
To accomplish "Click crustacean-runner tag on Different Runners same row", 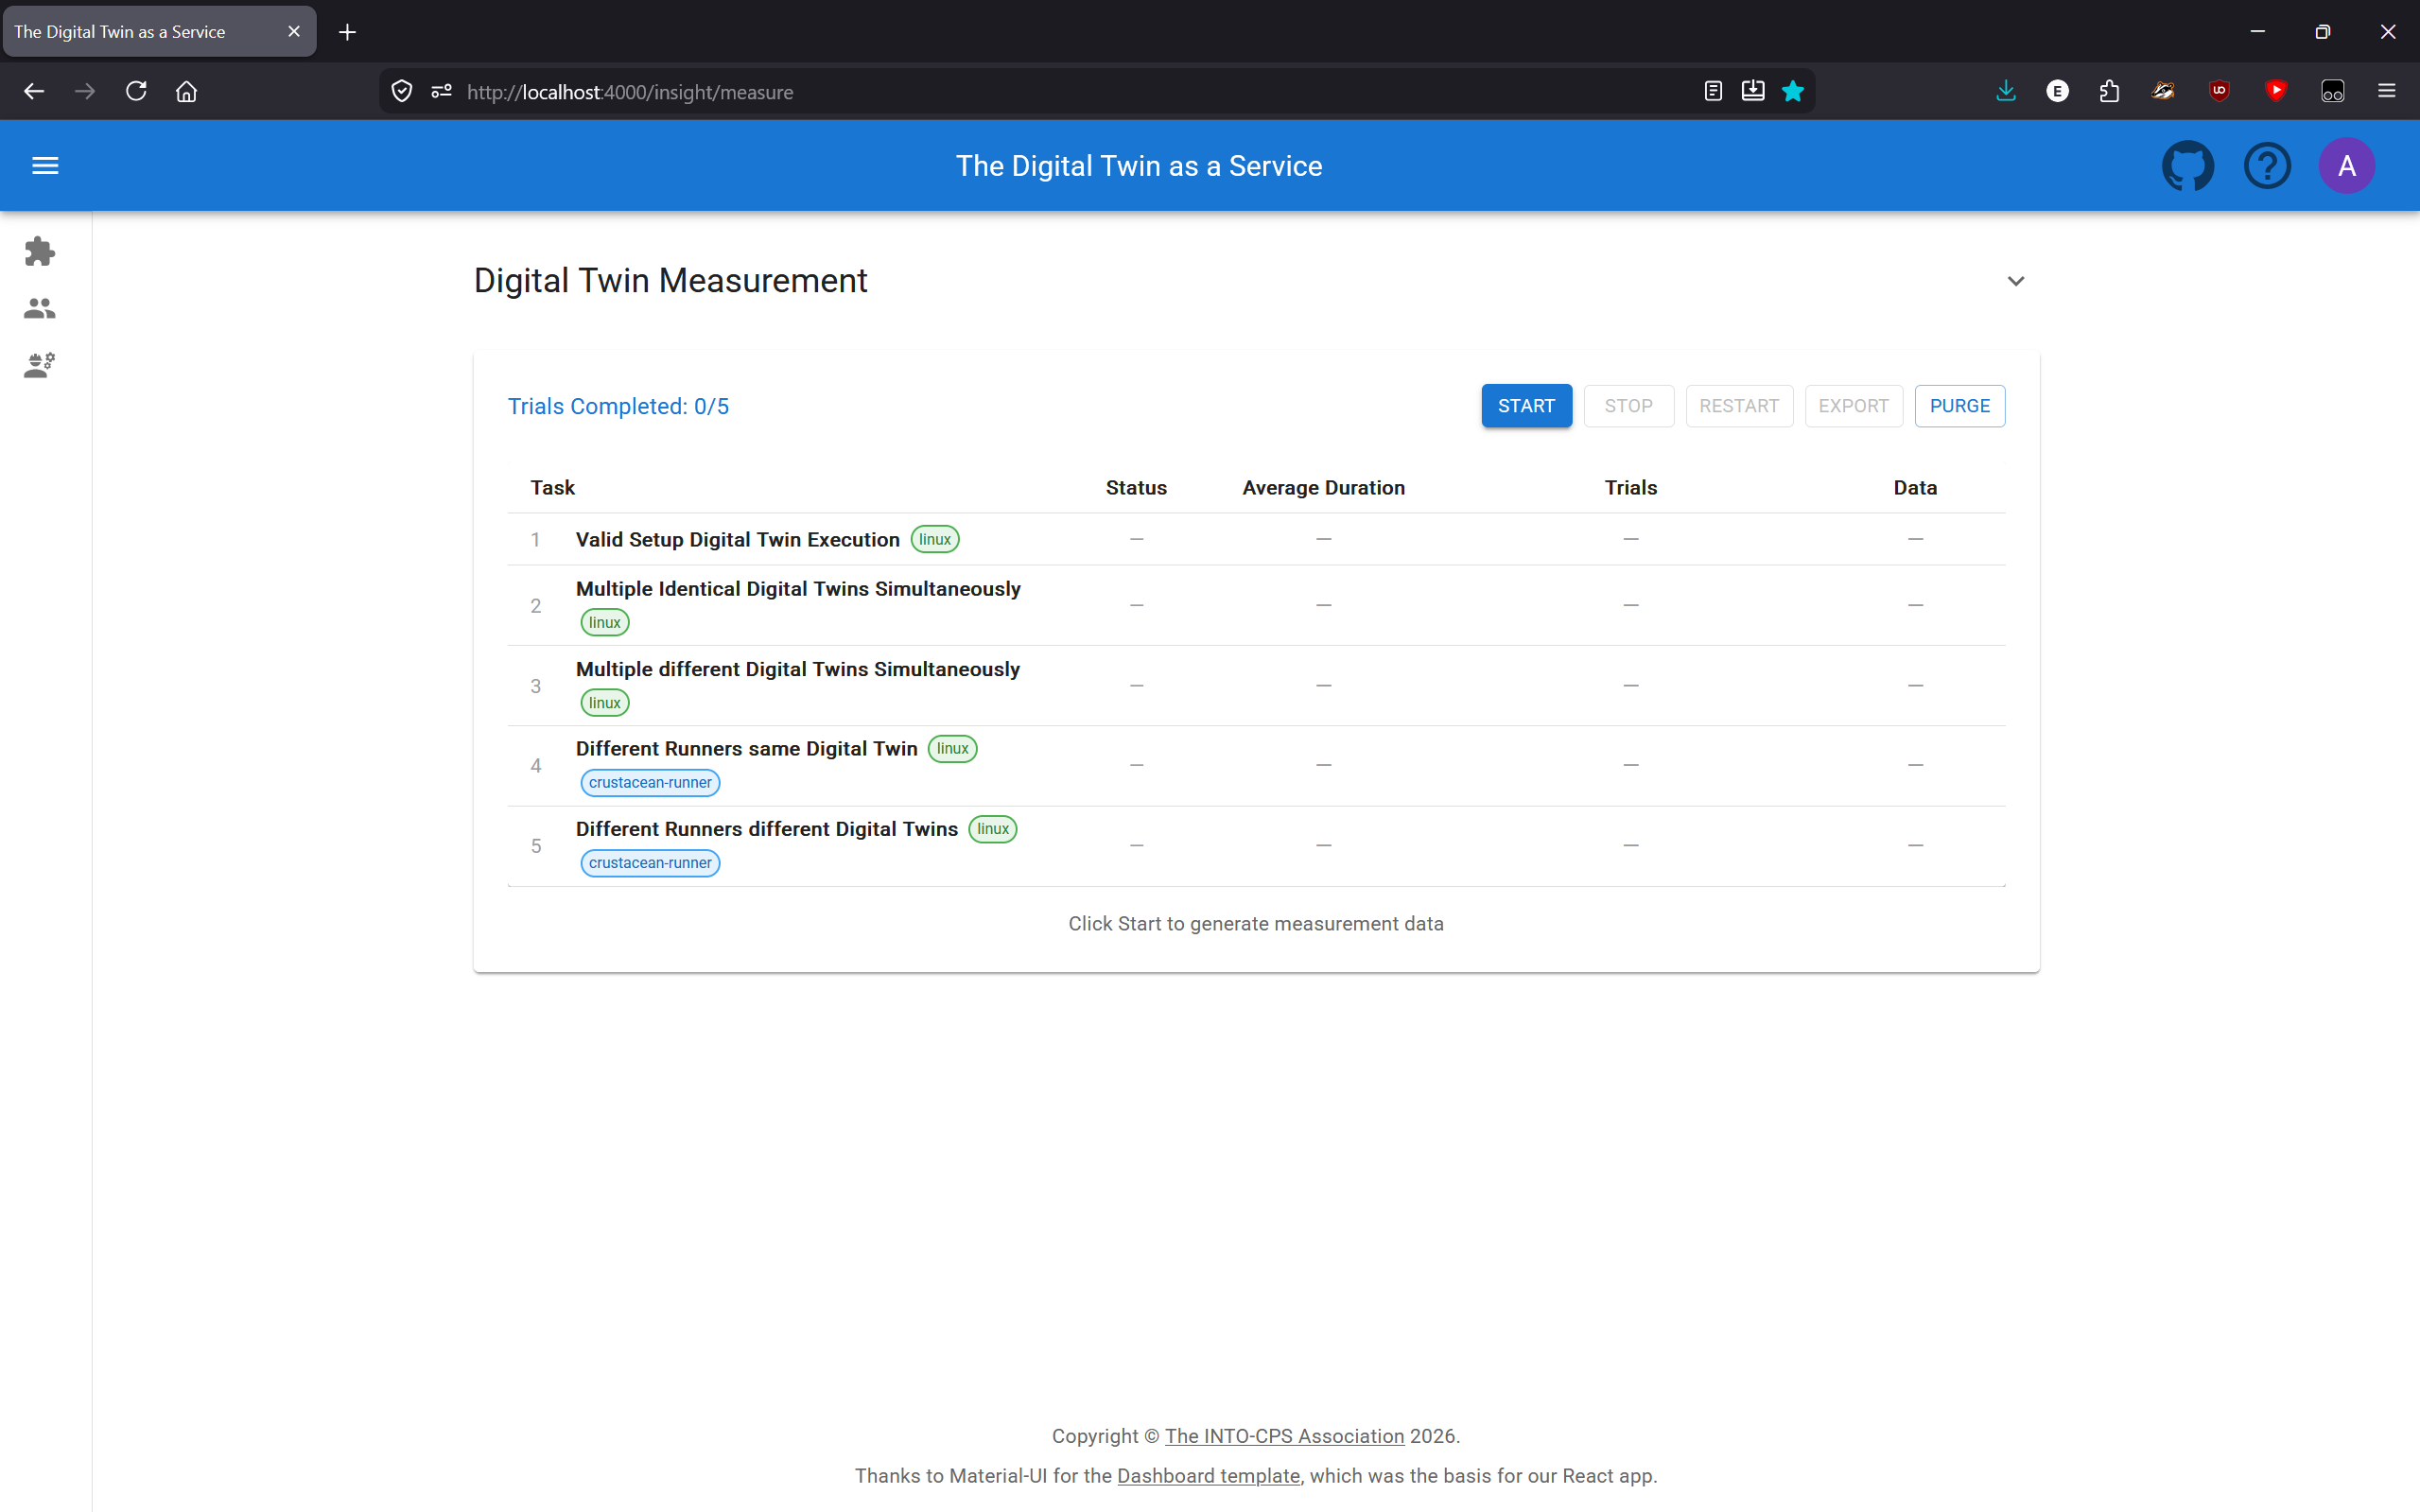I will 650,783.
